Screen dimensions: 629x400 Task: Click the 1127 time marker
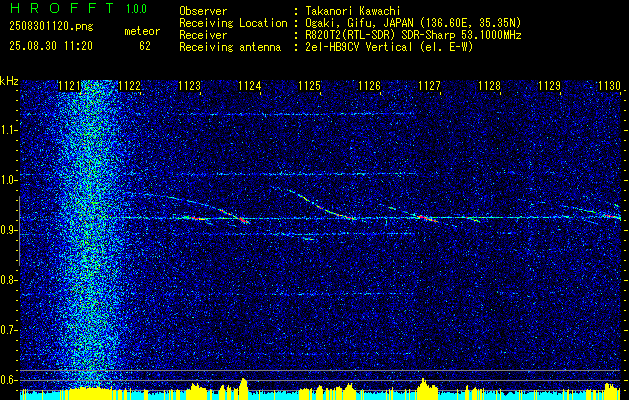click(429, 85)
